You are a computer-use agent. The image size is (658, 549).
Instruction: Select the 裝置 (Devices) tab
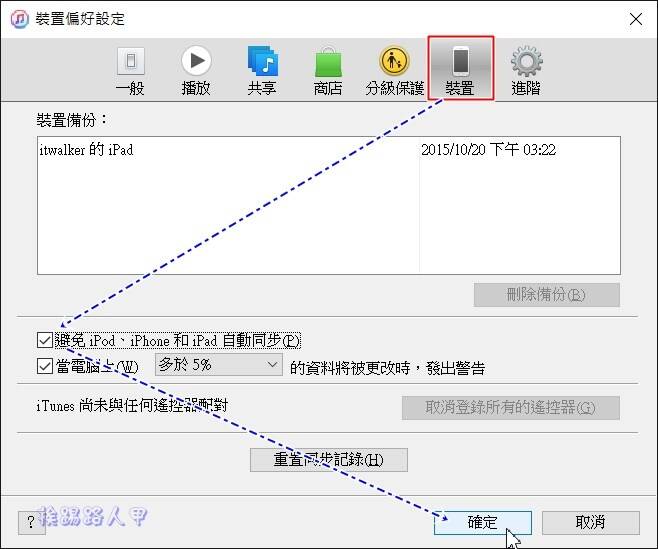tap(461, 68)
